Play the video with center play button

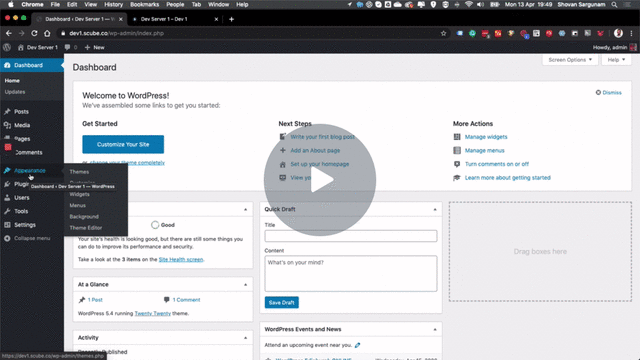[x=320, y=180]
